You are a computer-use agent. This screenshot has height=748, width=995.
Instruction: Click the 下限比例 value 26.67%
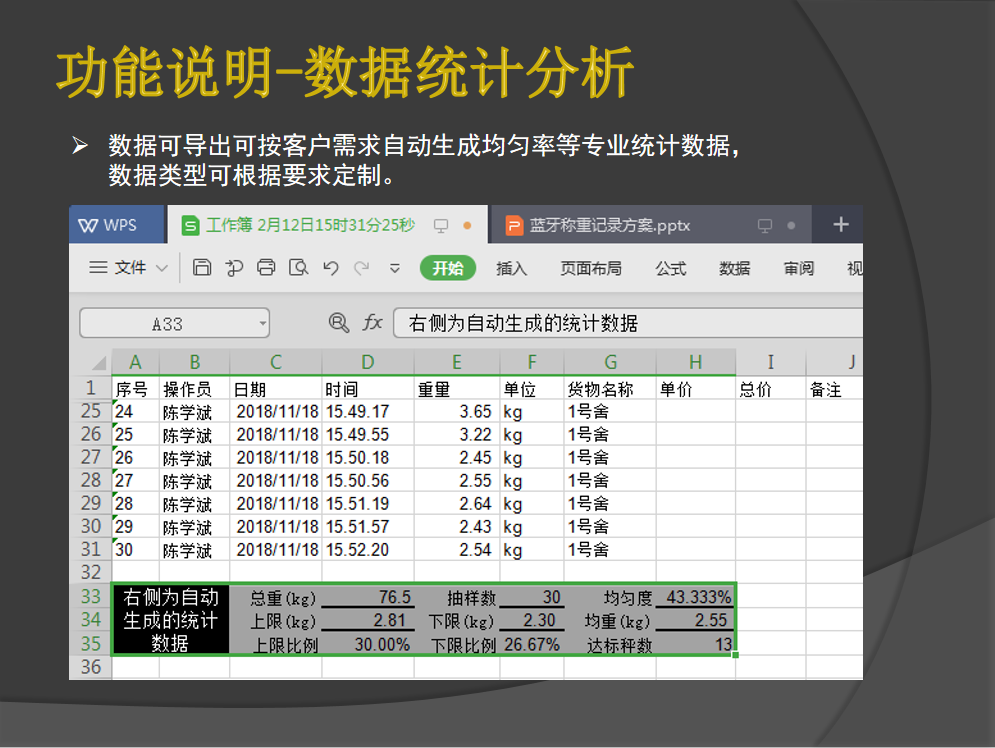tap(532, 644)
